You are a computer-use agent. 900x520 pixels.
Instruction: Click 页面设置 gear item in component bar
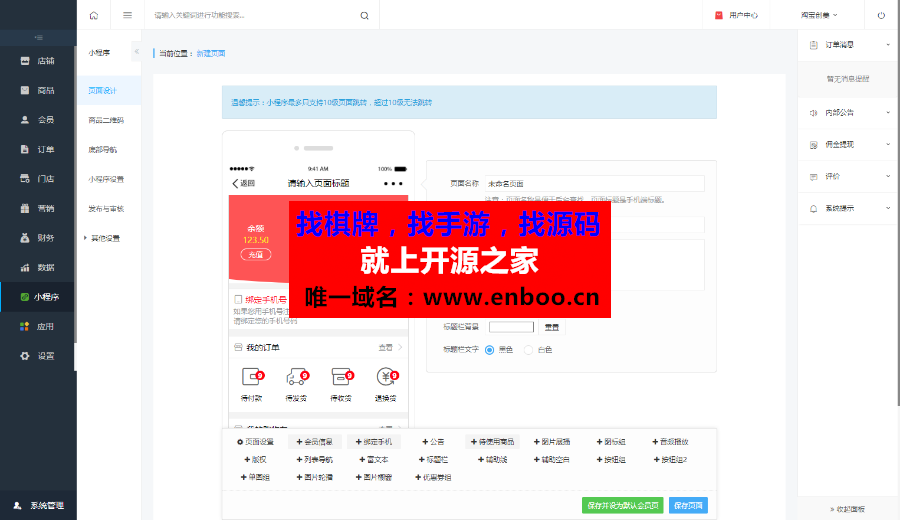[x=255, y=442]
